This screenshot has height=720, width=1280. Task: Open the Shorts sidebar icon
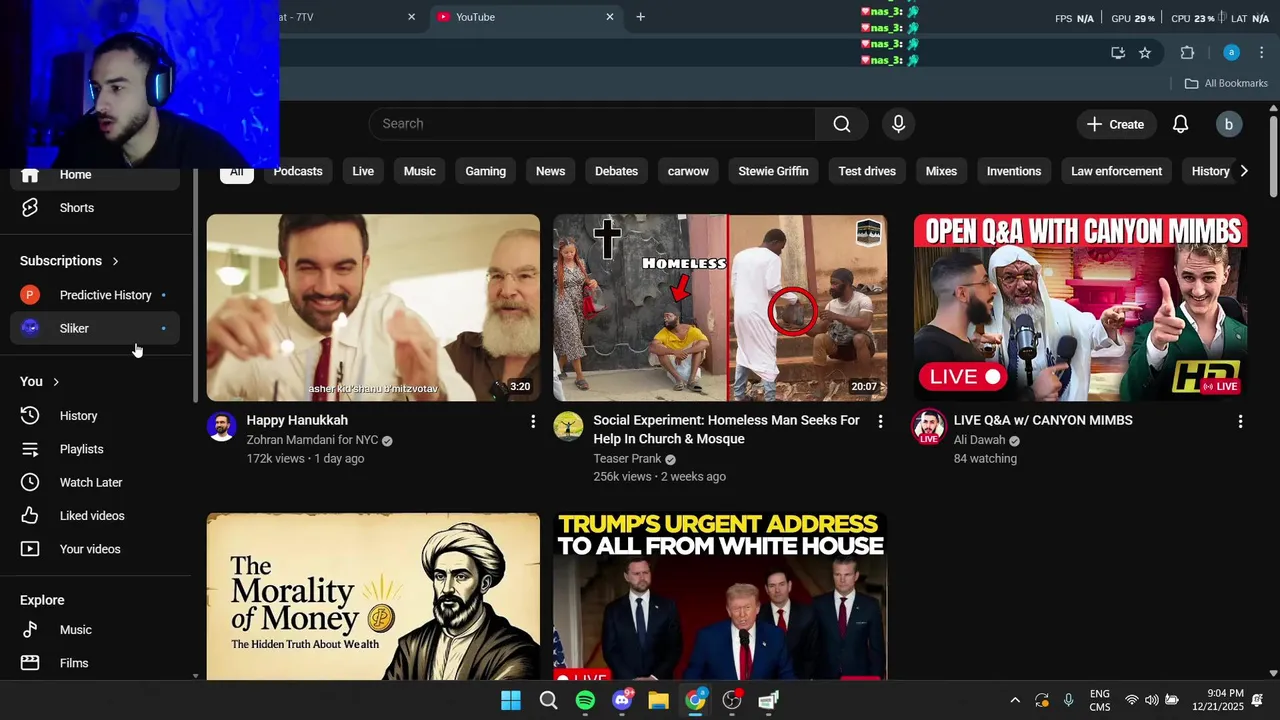(30, 208)
